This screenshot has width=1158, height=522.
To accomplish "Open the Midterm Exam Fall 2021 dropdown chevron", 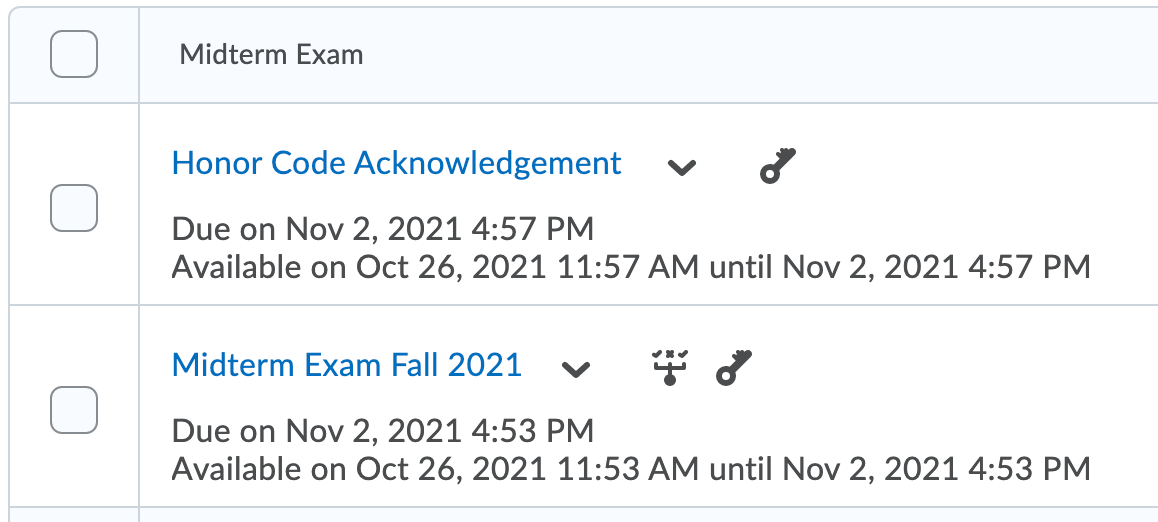I will (575, 369).
